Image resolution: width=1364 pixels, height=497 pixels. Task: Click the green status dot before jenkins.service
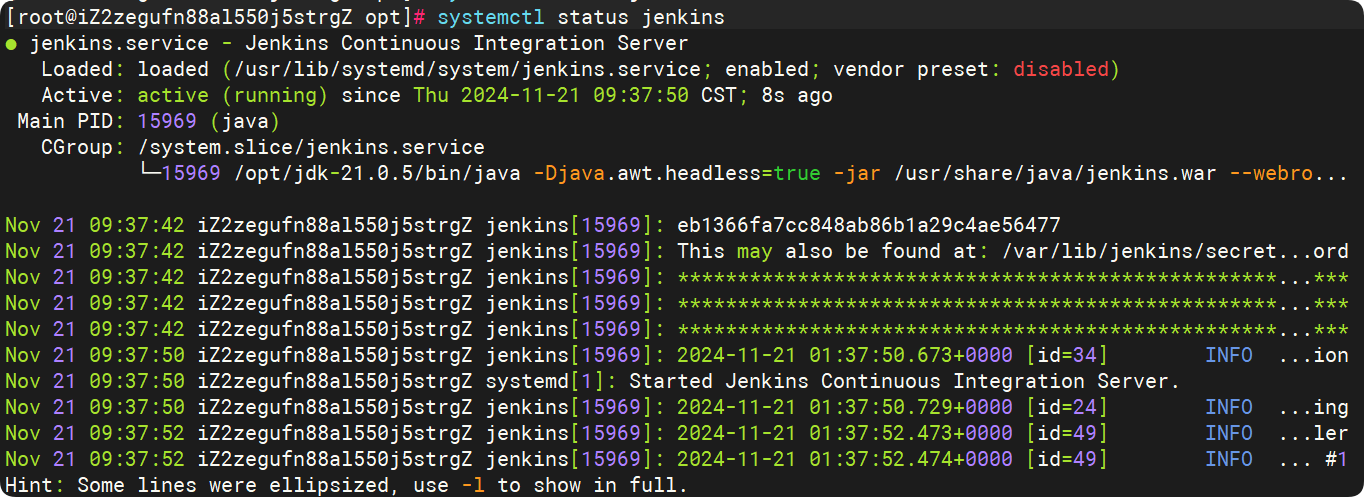click(11, 44)
